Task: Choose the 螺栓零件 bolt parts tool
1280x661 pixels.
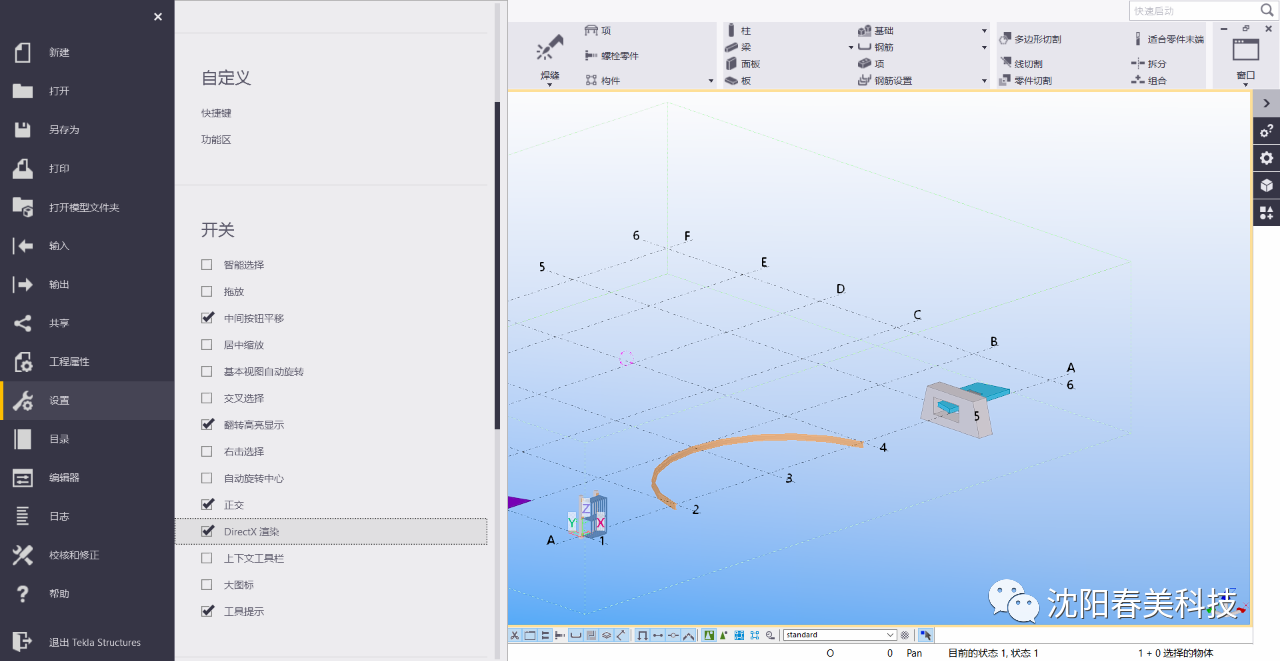Action: (592, 56)
